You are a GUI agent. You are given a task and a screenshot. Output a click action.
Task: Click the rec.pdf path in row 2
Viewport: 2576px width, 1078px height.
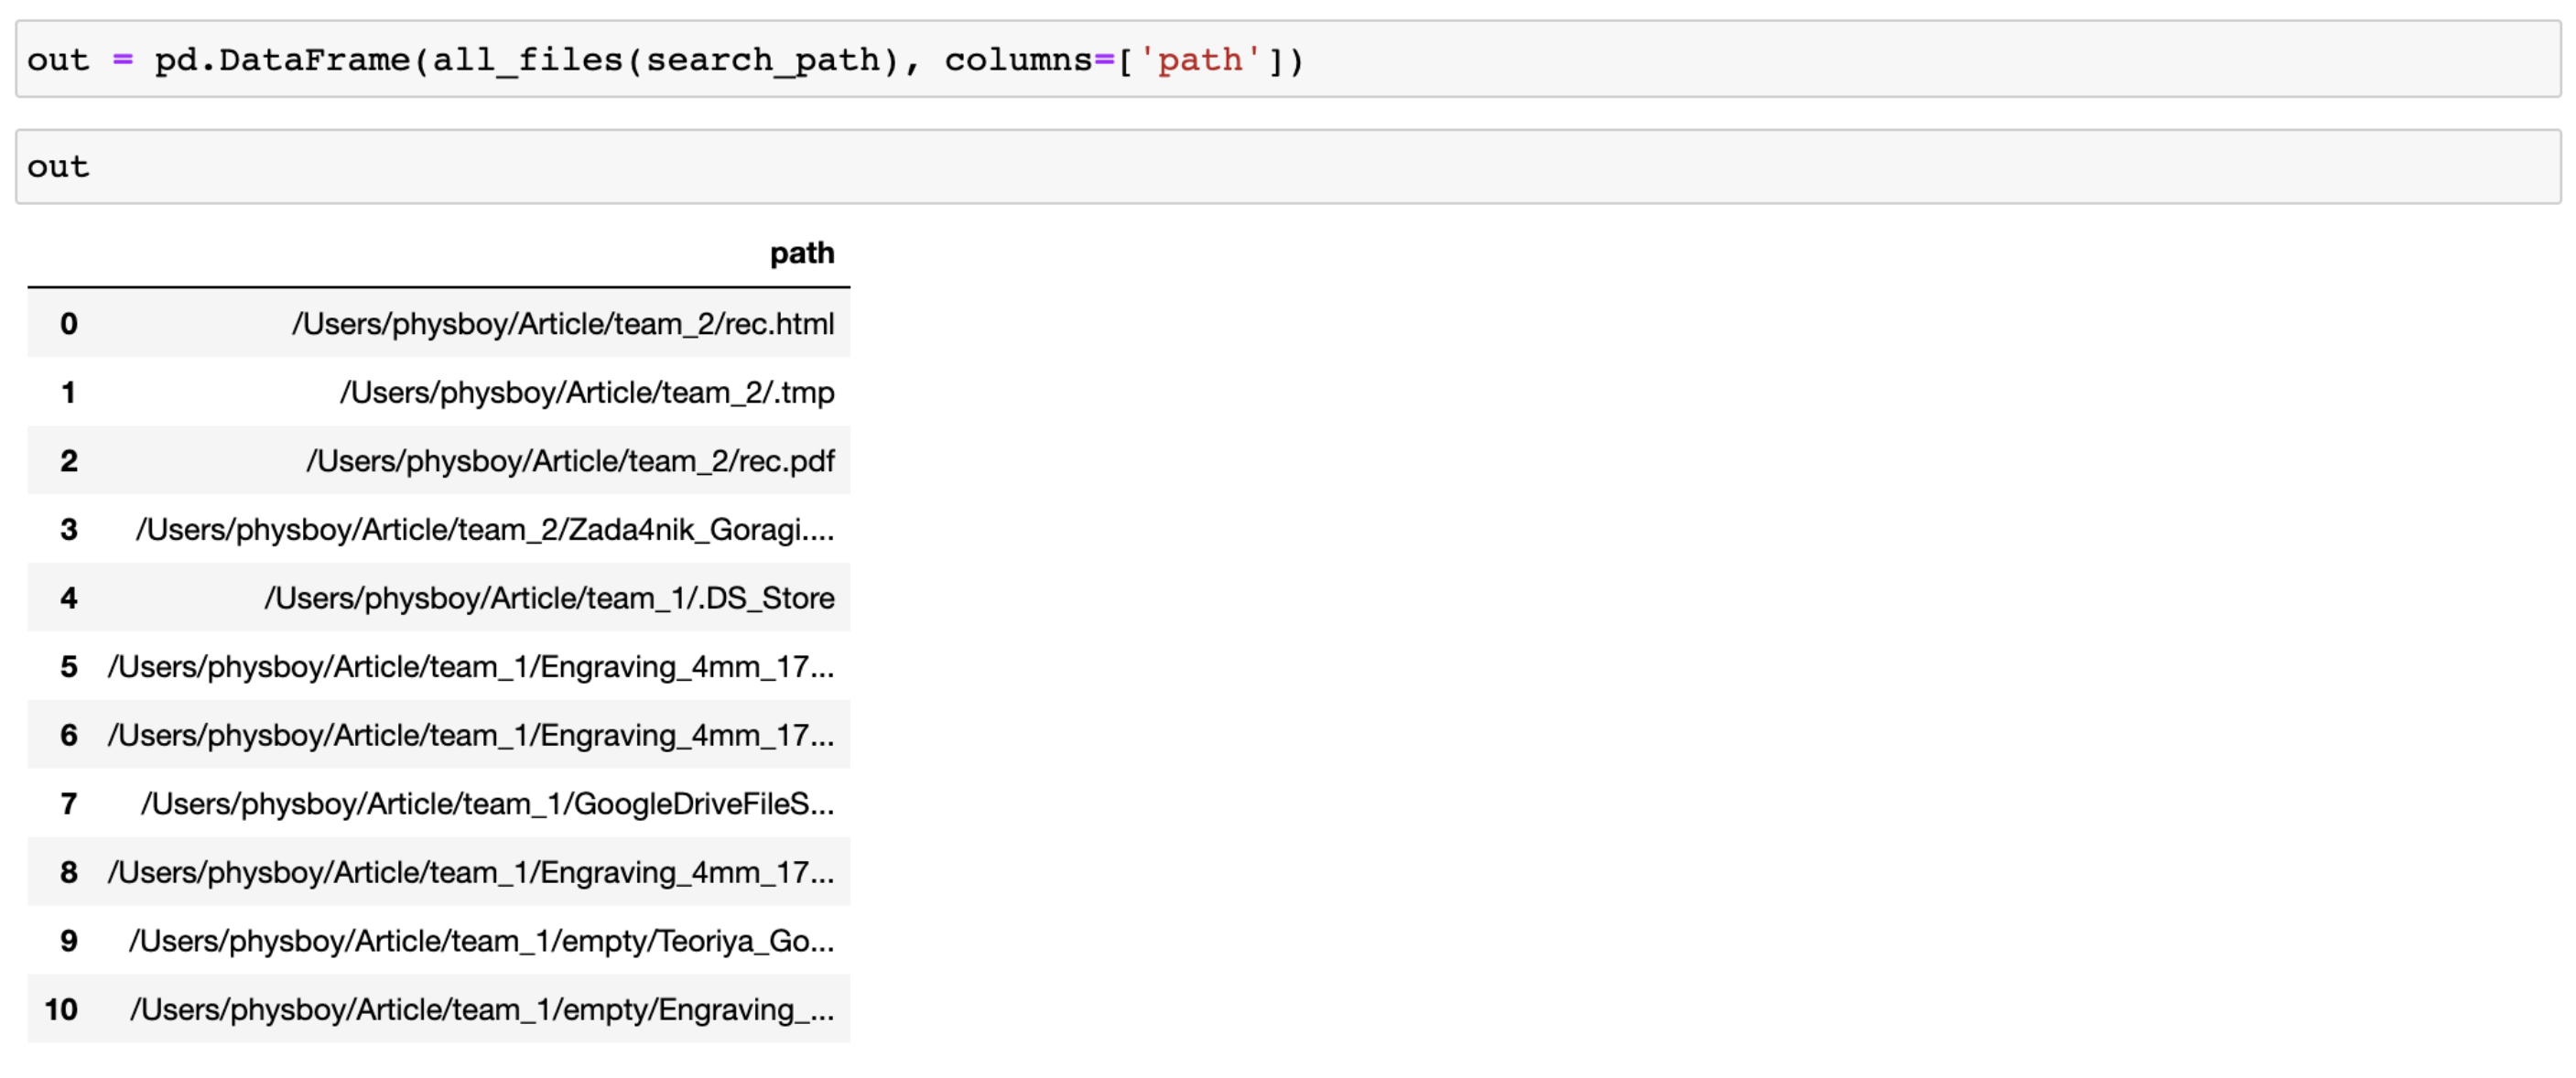pos(569,461)
